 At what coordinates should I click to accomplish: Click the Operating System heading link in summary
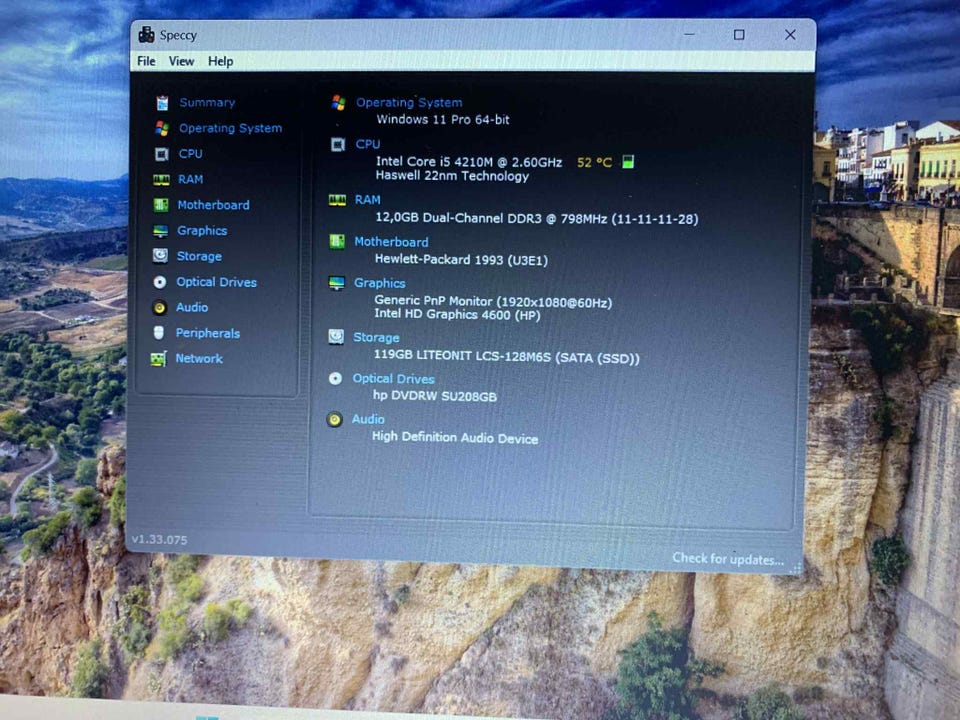click(409, 103)
